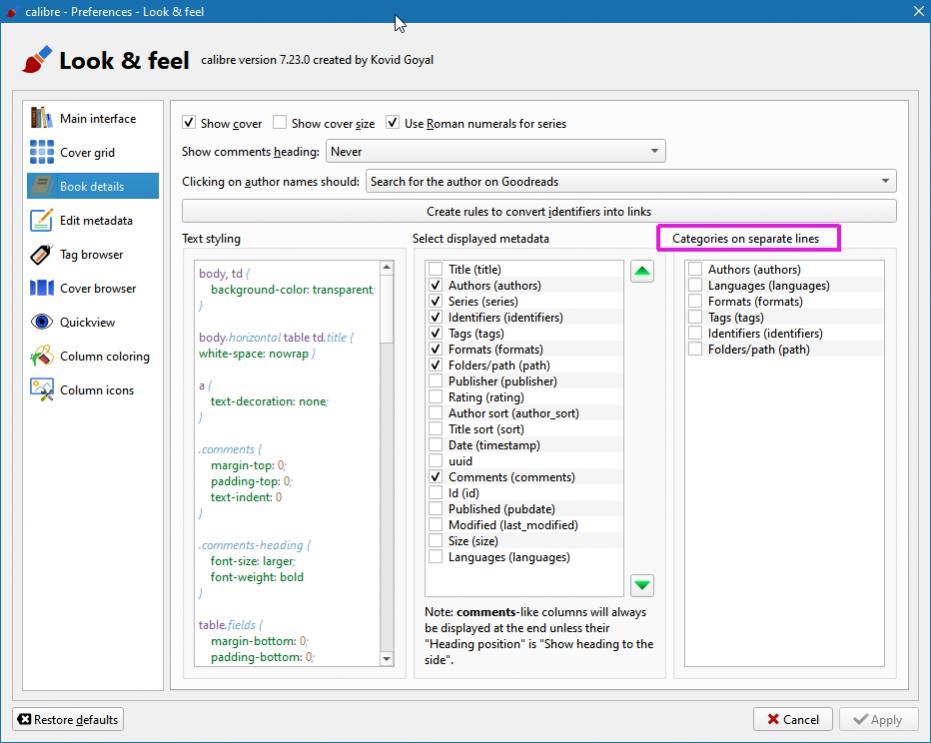The width and height of the screenshot is (931, 743).
Task: Toggle Use Roman numerals for series
Action: [x=392, y=122]
